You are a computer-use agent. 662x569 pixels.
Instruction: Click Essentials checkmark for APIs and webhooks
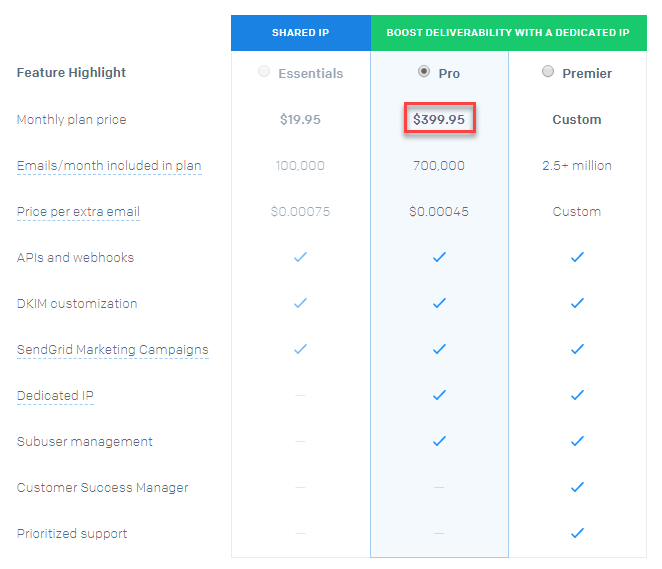coord(300,257)
